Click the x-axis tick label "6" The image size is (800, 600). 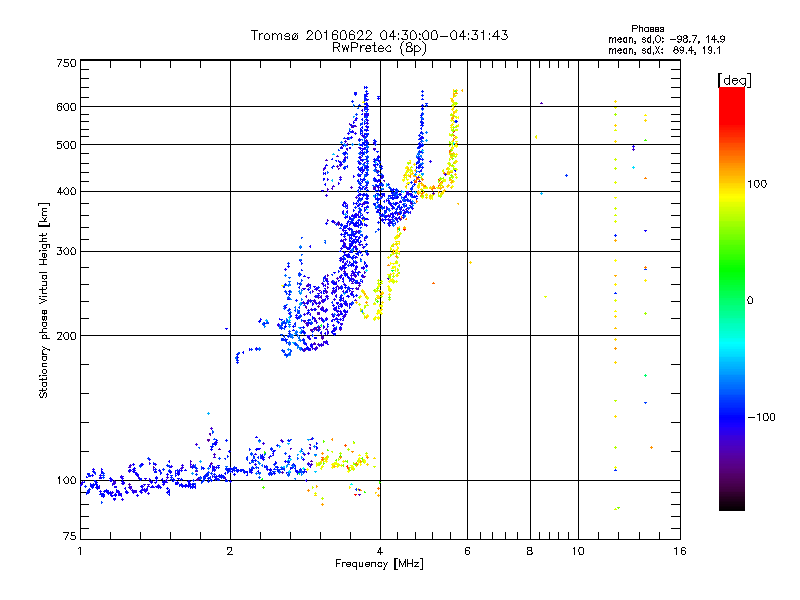(x=467, y=551)
